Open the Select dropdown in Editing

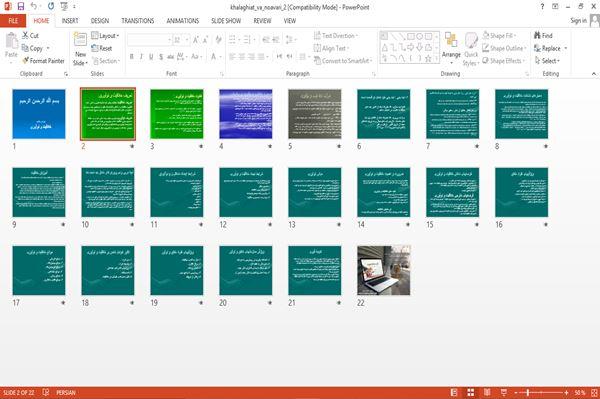547,61
